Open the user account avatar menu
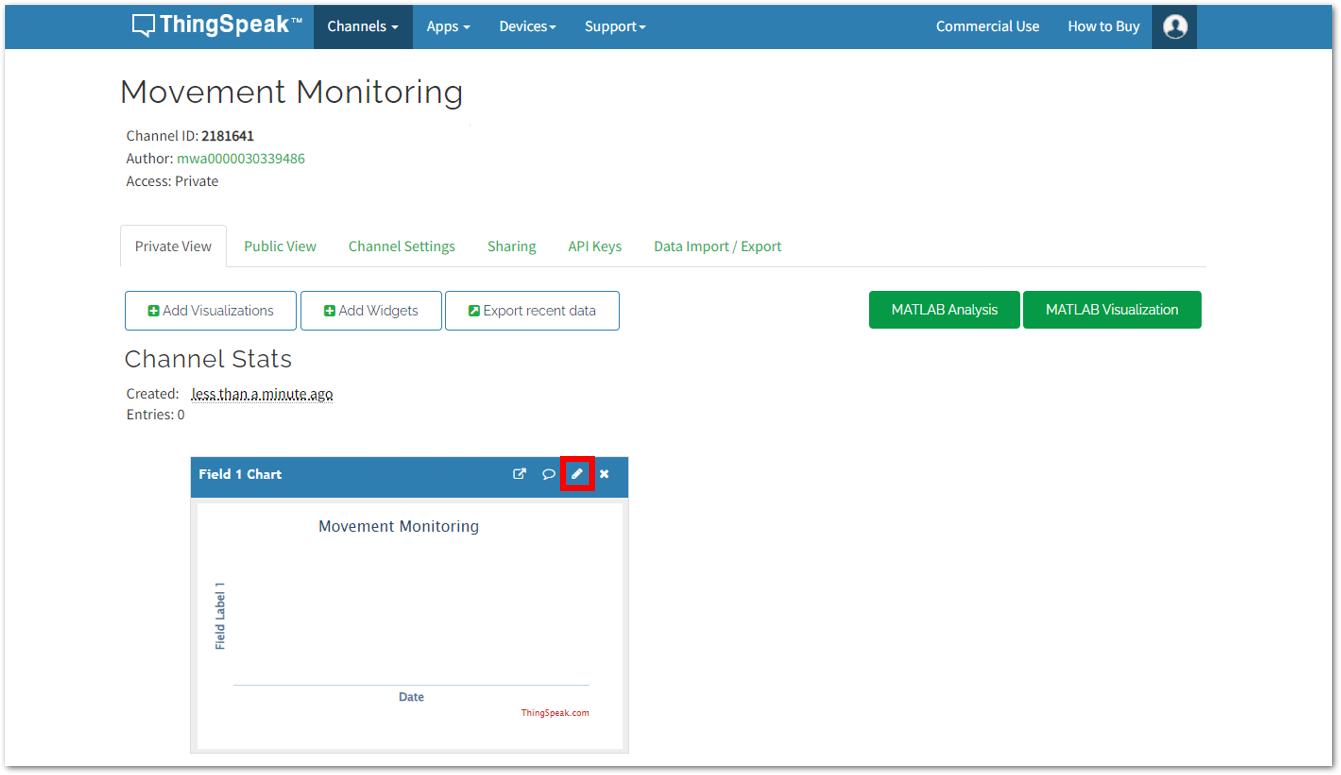 1175,26
